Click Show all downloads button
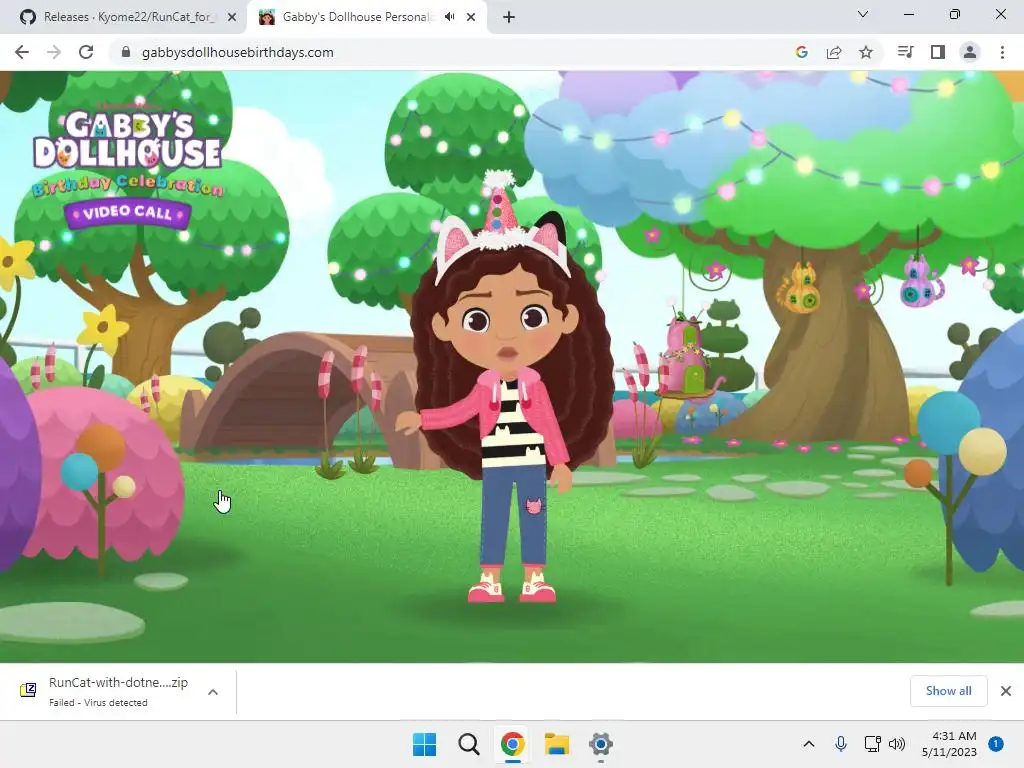 948,691
